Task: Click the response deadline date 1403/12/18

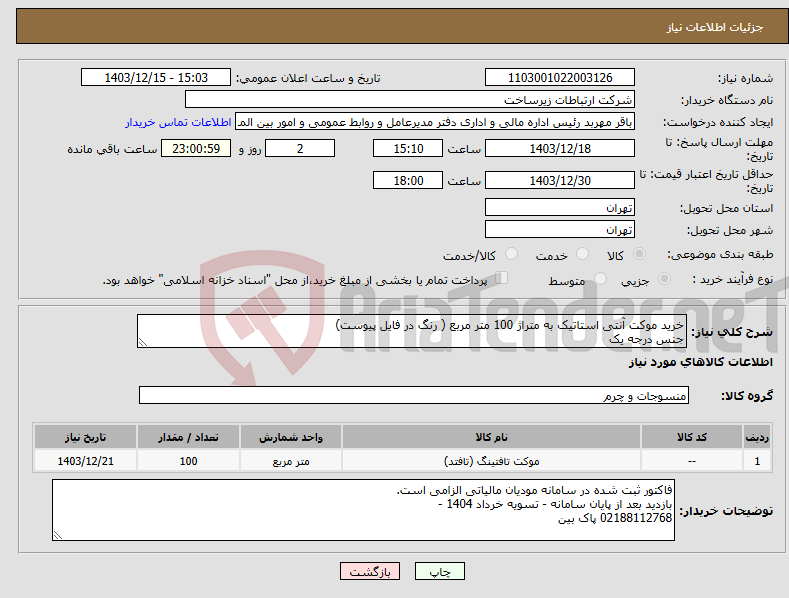Action: pos(560,148)
